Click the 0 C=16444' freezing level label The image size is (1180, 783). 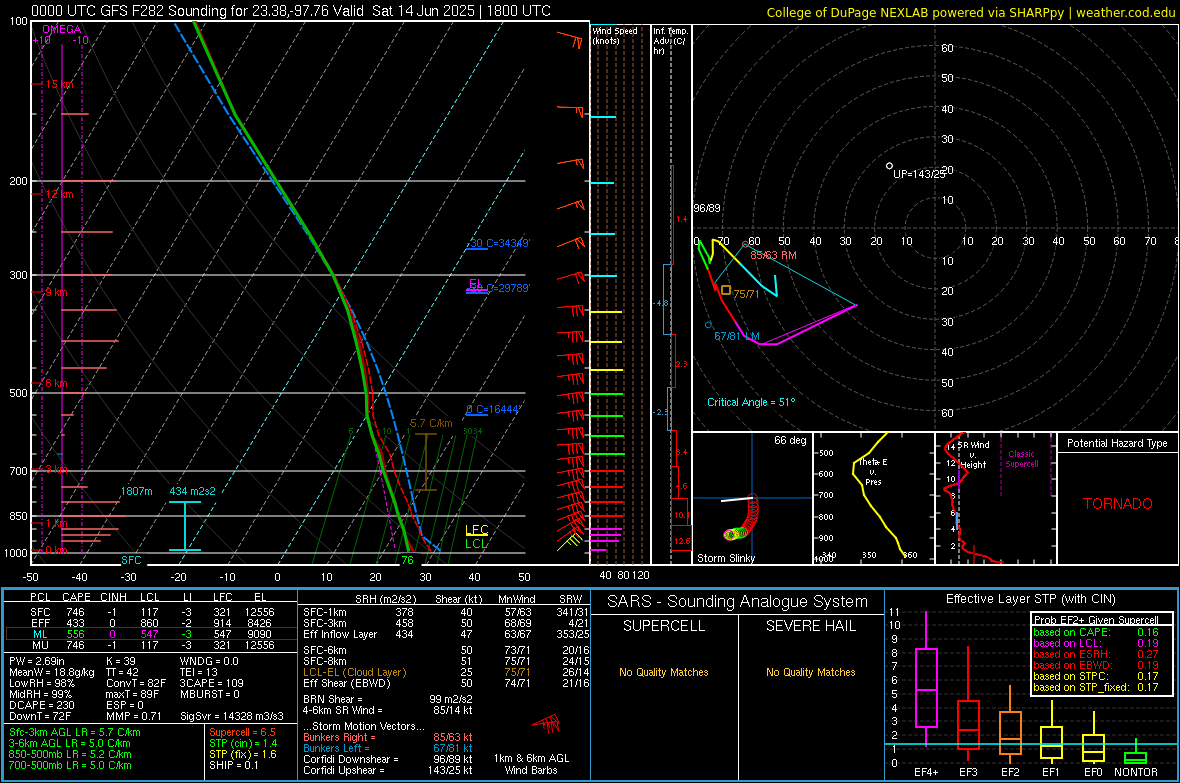493,410
